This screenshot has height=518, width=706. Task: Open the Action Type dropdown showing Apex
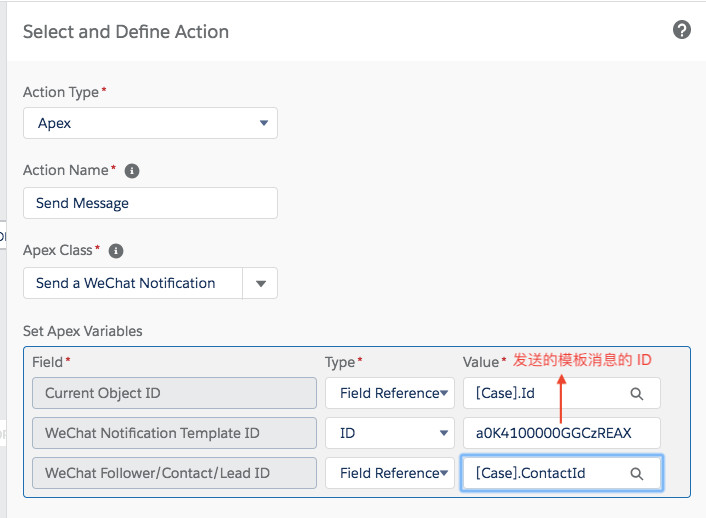pyautogui.click(x=150, y=123)
